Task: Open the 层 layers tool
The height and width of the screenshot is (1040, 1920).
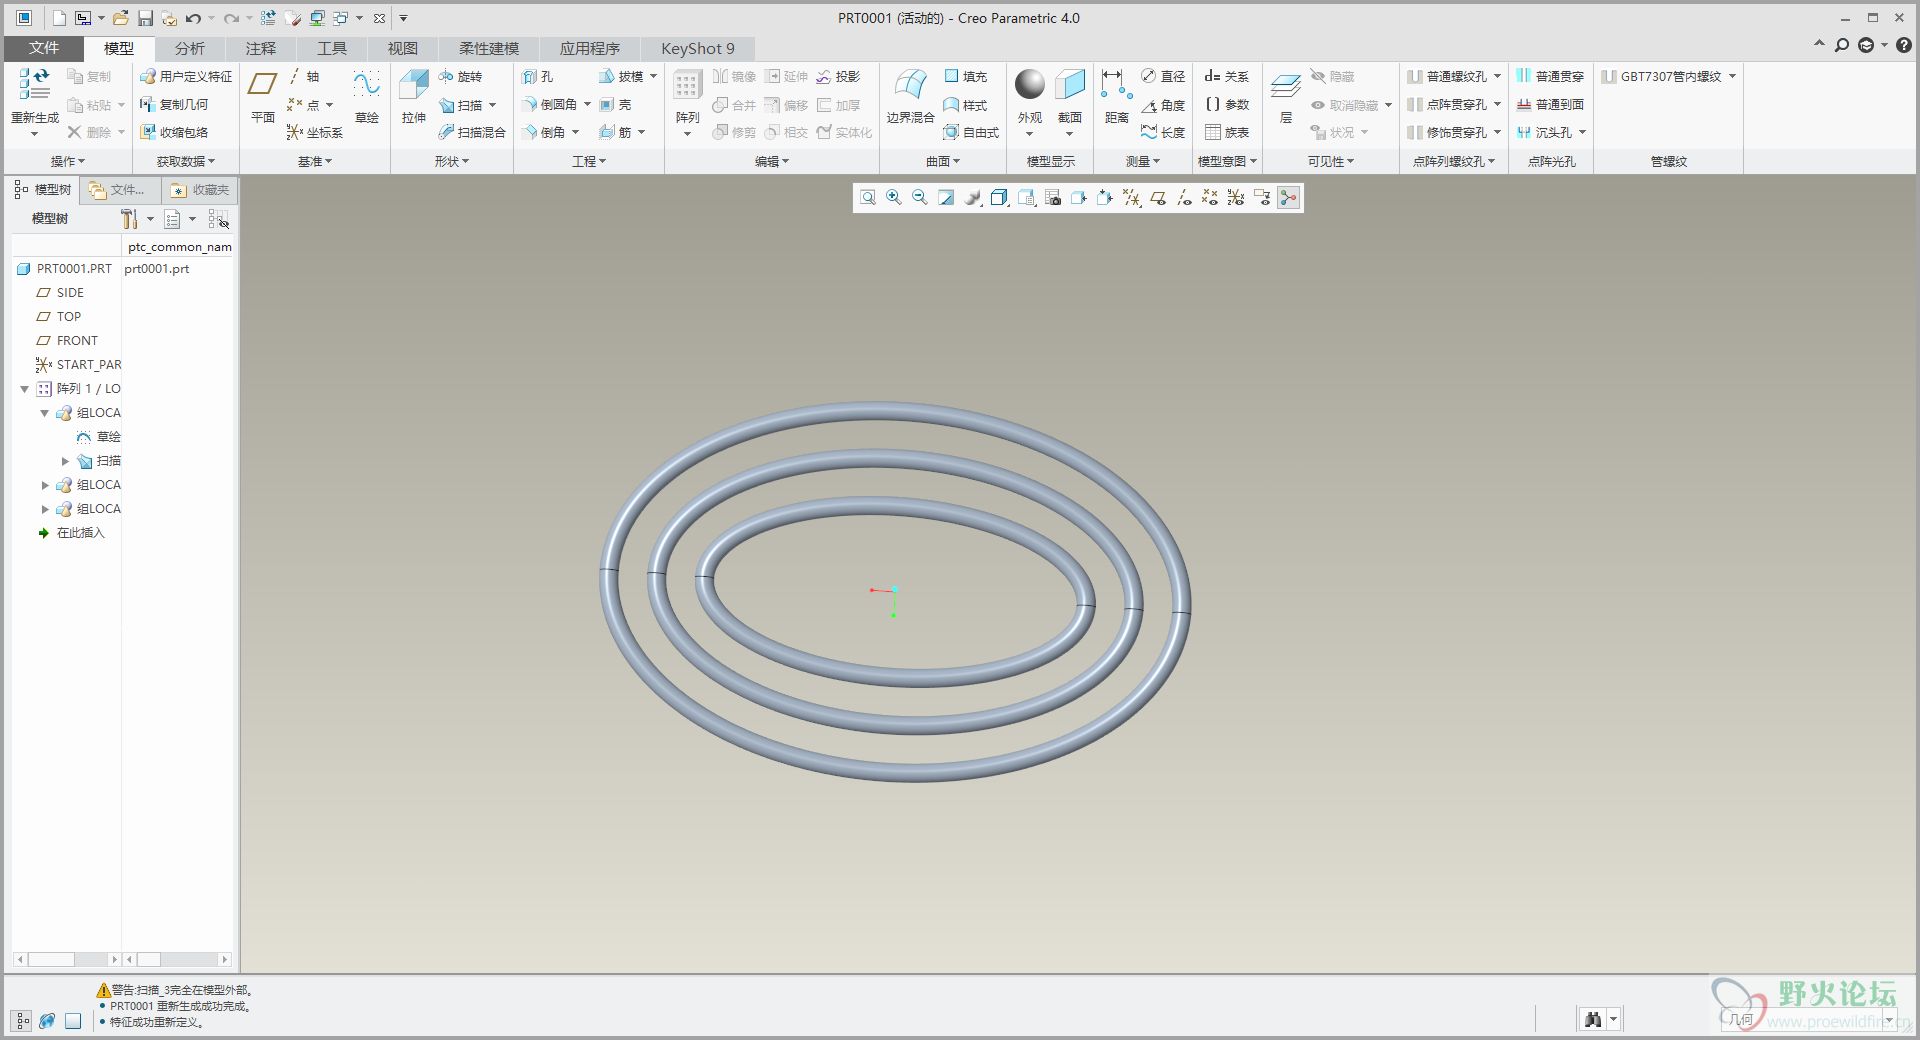Action: (1286, 97)
